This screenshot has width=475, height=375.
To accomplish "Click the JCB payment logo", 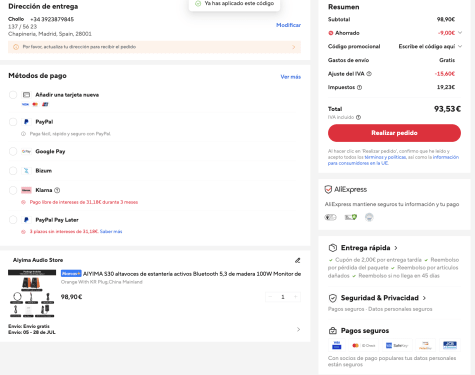I will pos(450,345).
